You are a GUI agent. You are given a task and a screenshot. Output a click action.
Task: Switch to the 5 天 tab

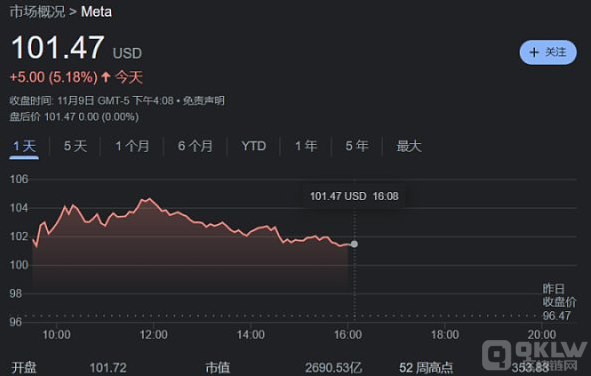(75, 146)
